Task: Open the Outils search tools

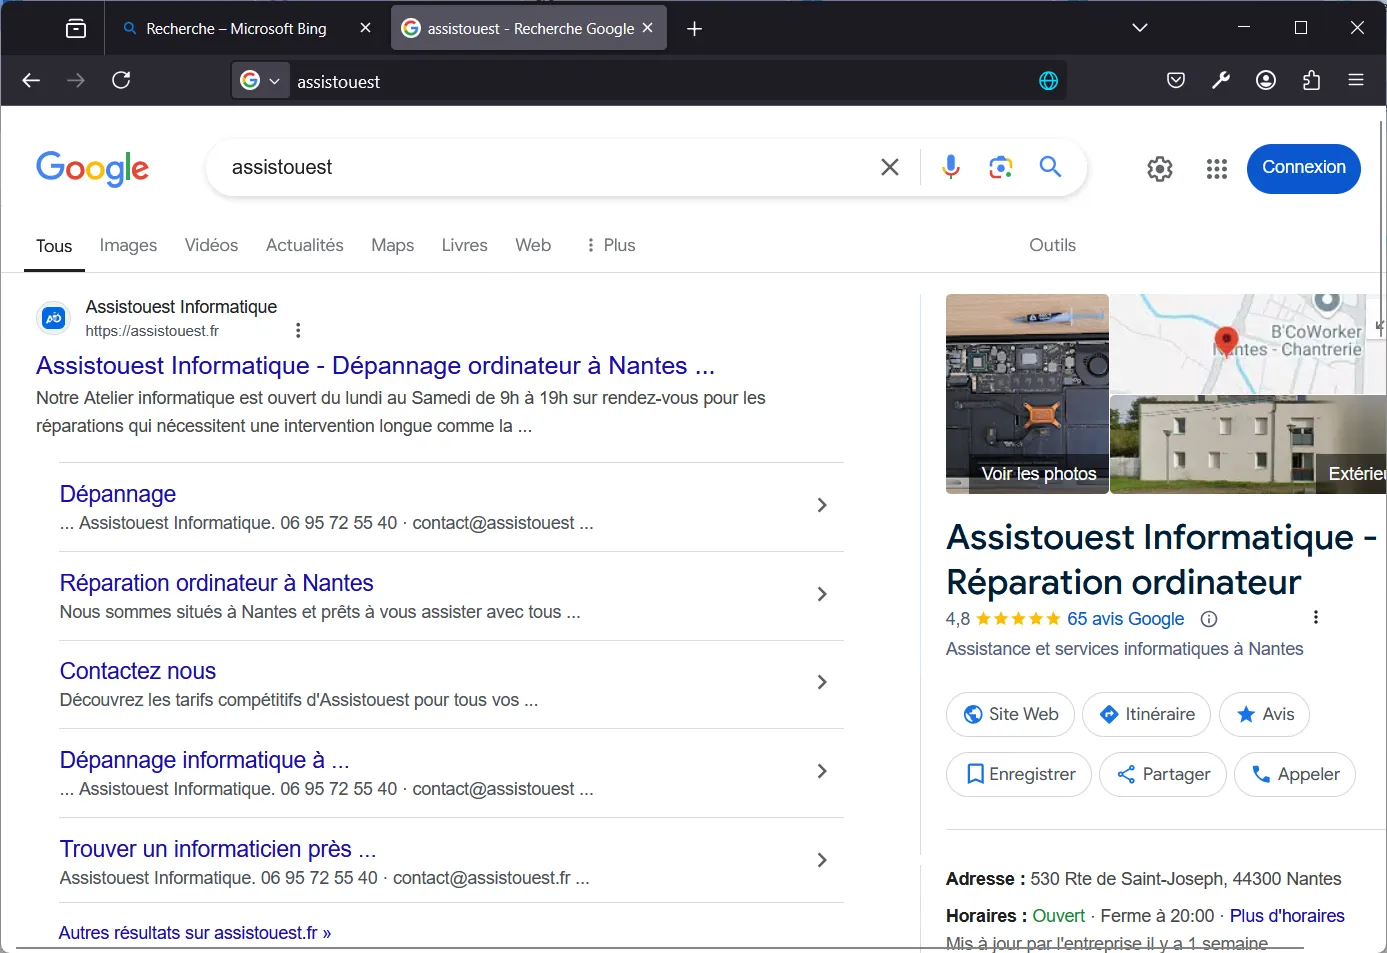Action: click(1053, 245)
